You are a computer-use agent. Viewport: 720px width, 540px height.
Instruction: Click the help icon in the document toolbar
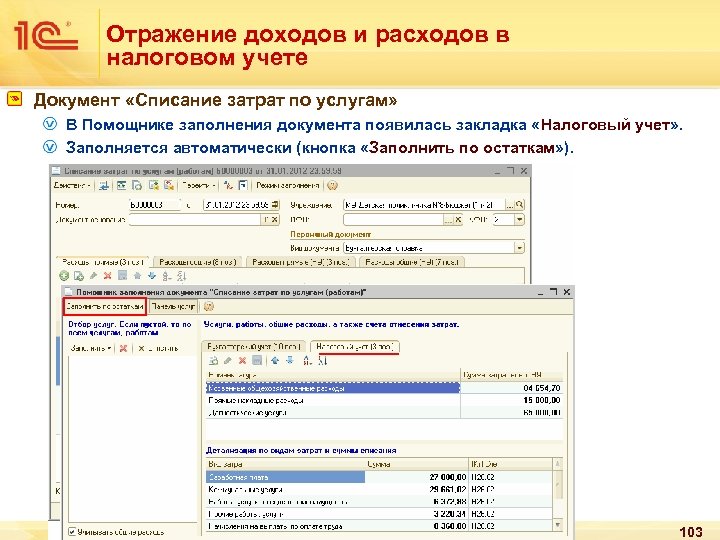pyautogui.click(x=332, y=186)
